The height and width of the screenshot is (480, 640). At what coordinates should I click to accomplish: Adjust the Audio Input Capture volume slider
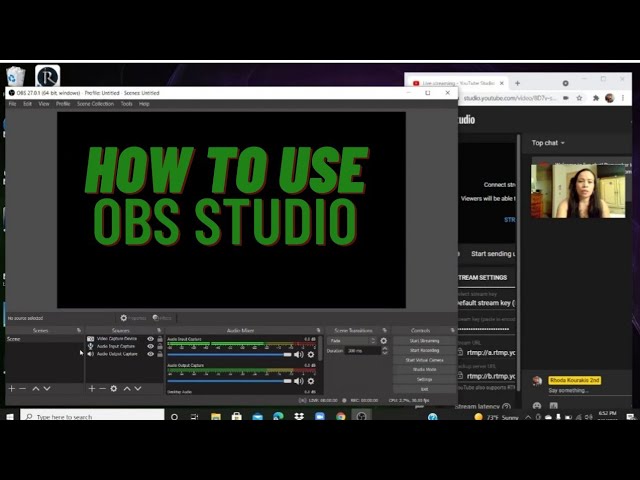pos(229,355)
